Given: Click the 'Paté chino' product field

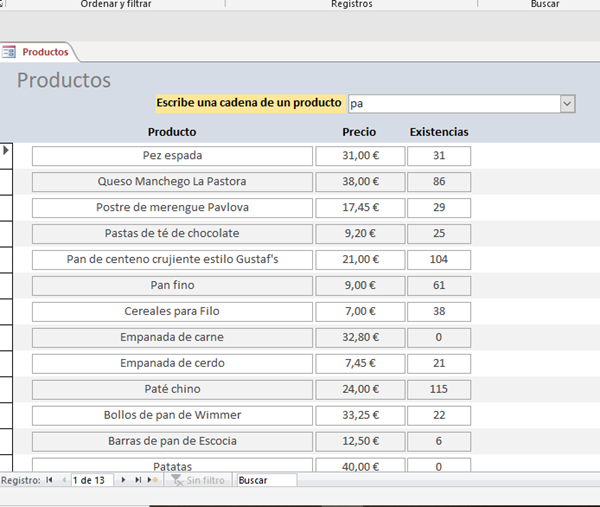Looking at the screenshot, I should [172, 389].
